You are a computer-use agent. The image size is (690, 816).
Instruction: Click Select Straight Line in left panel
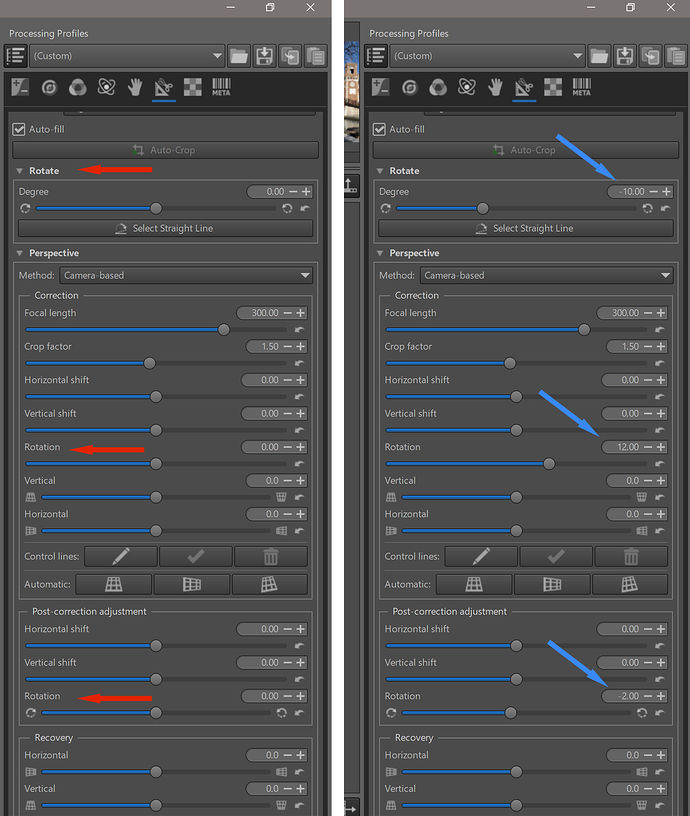pyautogui.click(x=164, y=228)
